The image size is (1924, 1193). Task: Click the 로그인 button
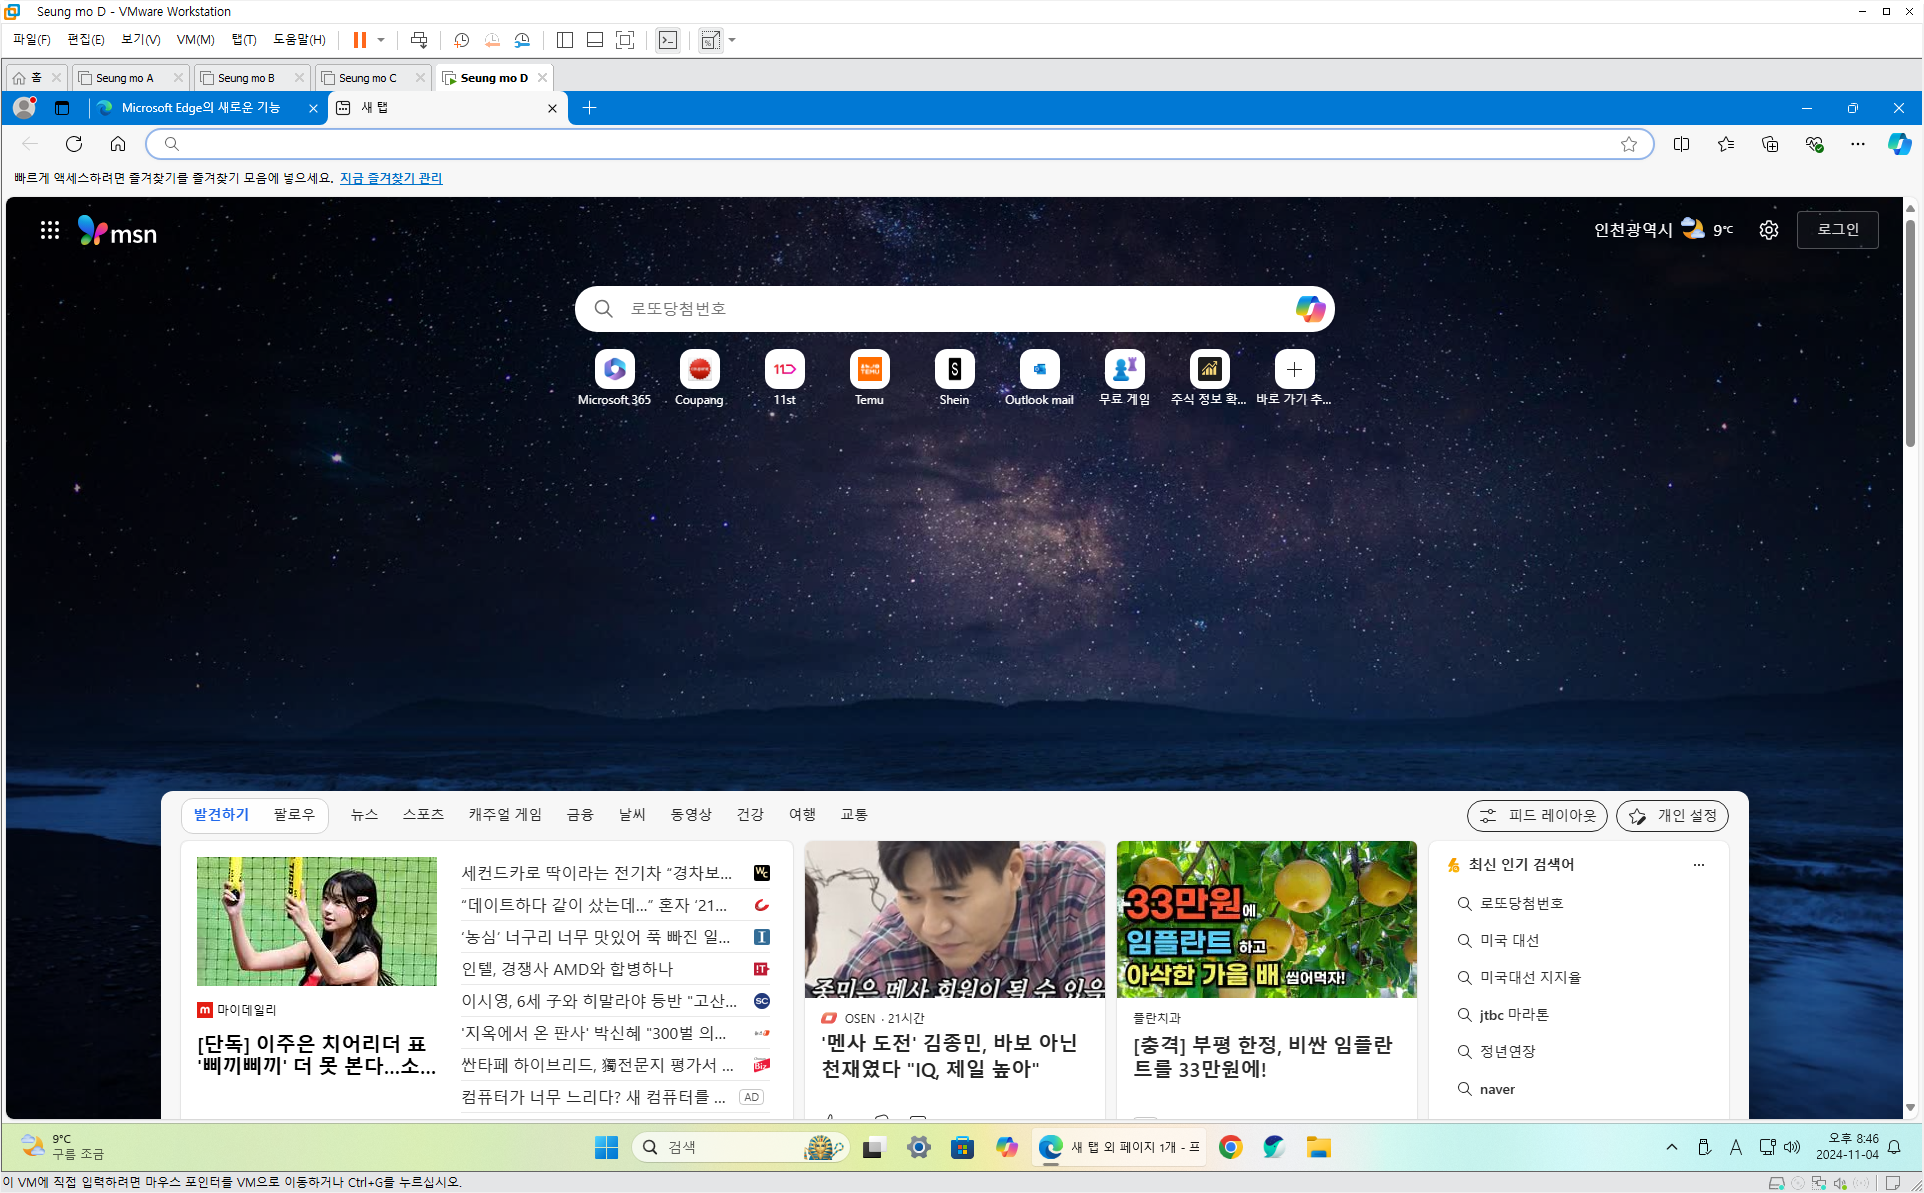point(1837,230)
